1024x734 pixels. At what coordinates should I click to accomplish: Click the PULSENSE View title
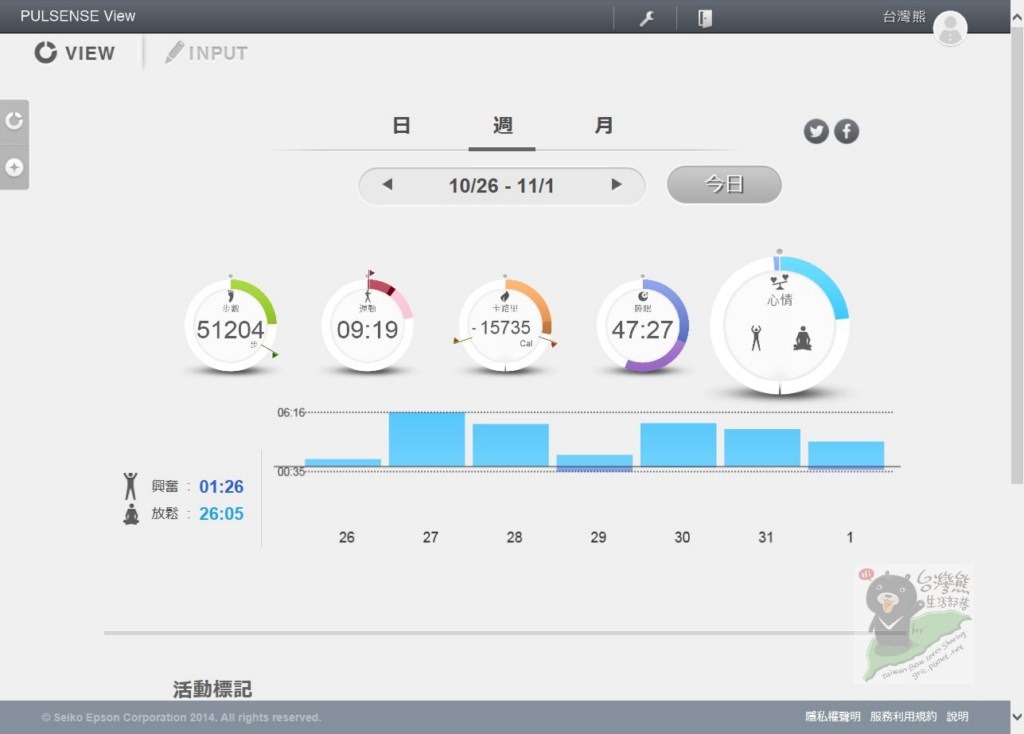coord(78,16)
